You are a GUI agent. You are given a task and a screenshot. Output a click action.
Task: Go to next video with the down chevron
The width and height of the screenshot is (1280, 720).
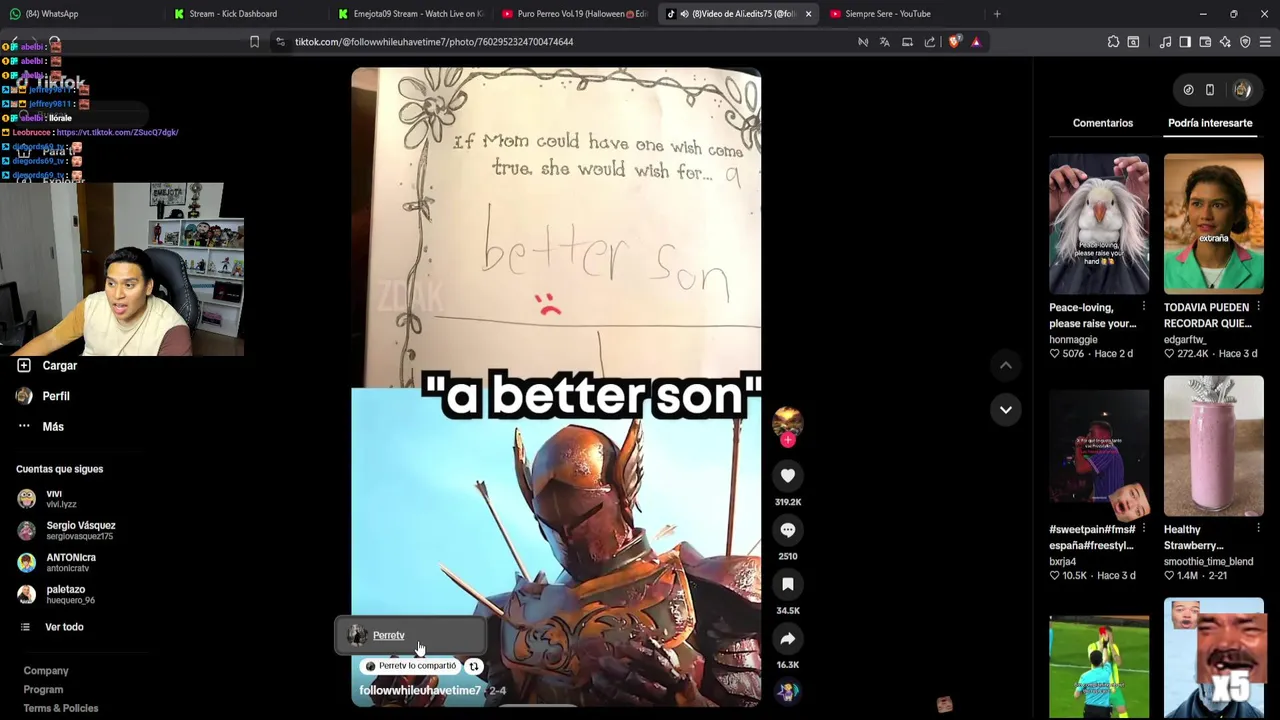click(1006, 409)
